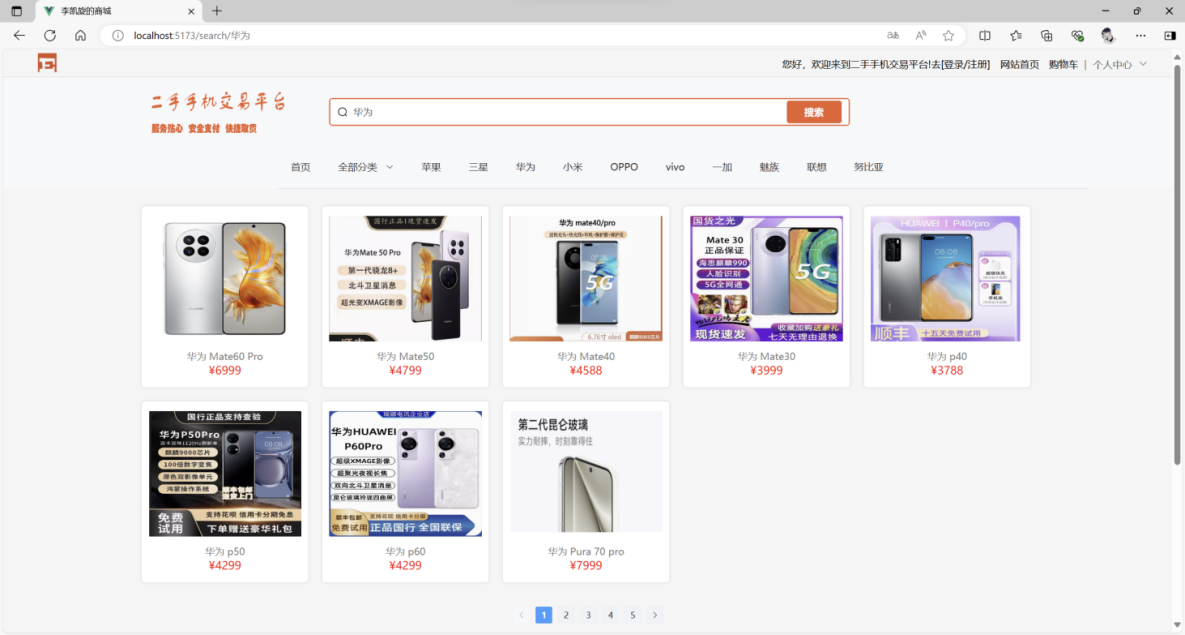Open 华为 Mate40 product image
The image size is (1185, 635).
pos(586,278)
